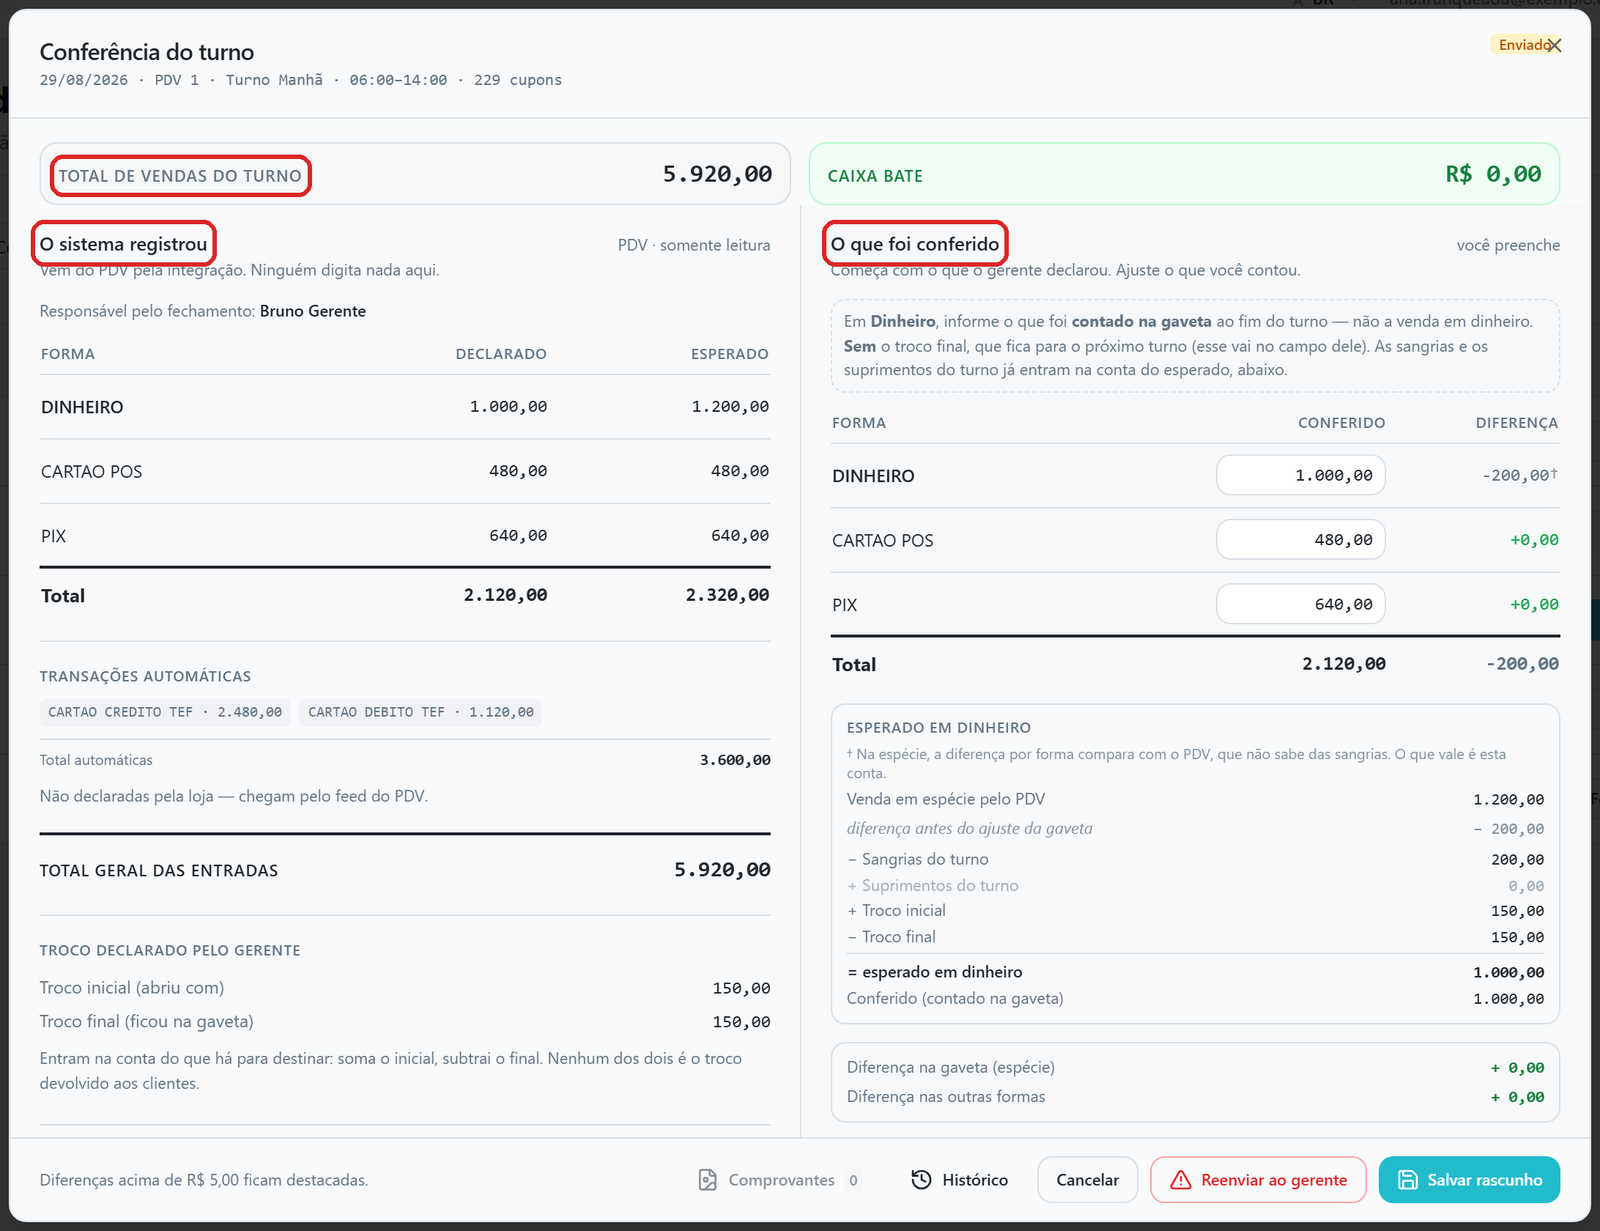The image size is (1600, 1231).
Task: Click Venda em espécie pelo PDV line
Action: [x=1195, y=799]
